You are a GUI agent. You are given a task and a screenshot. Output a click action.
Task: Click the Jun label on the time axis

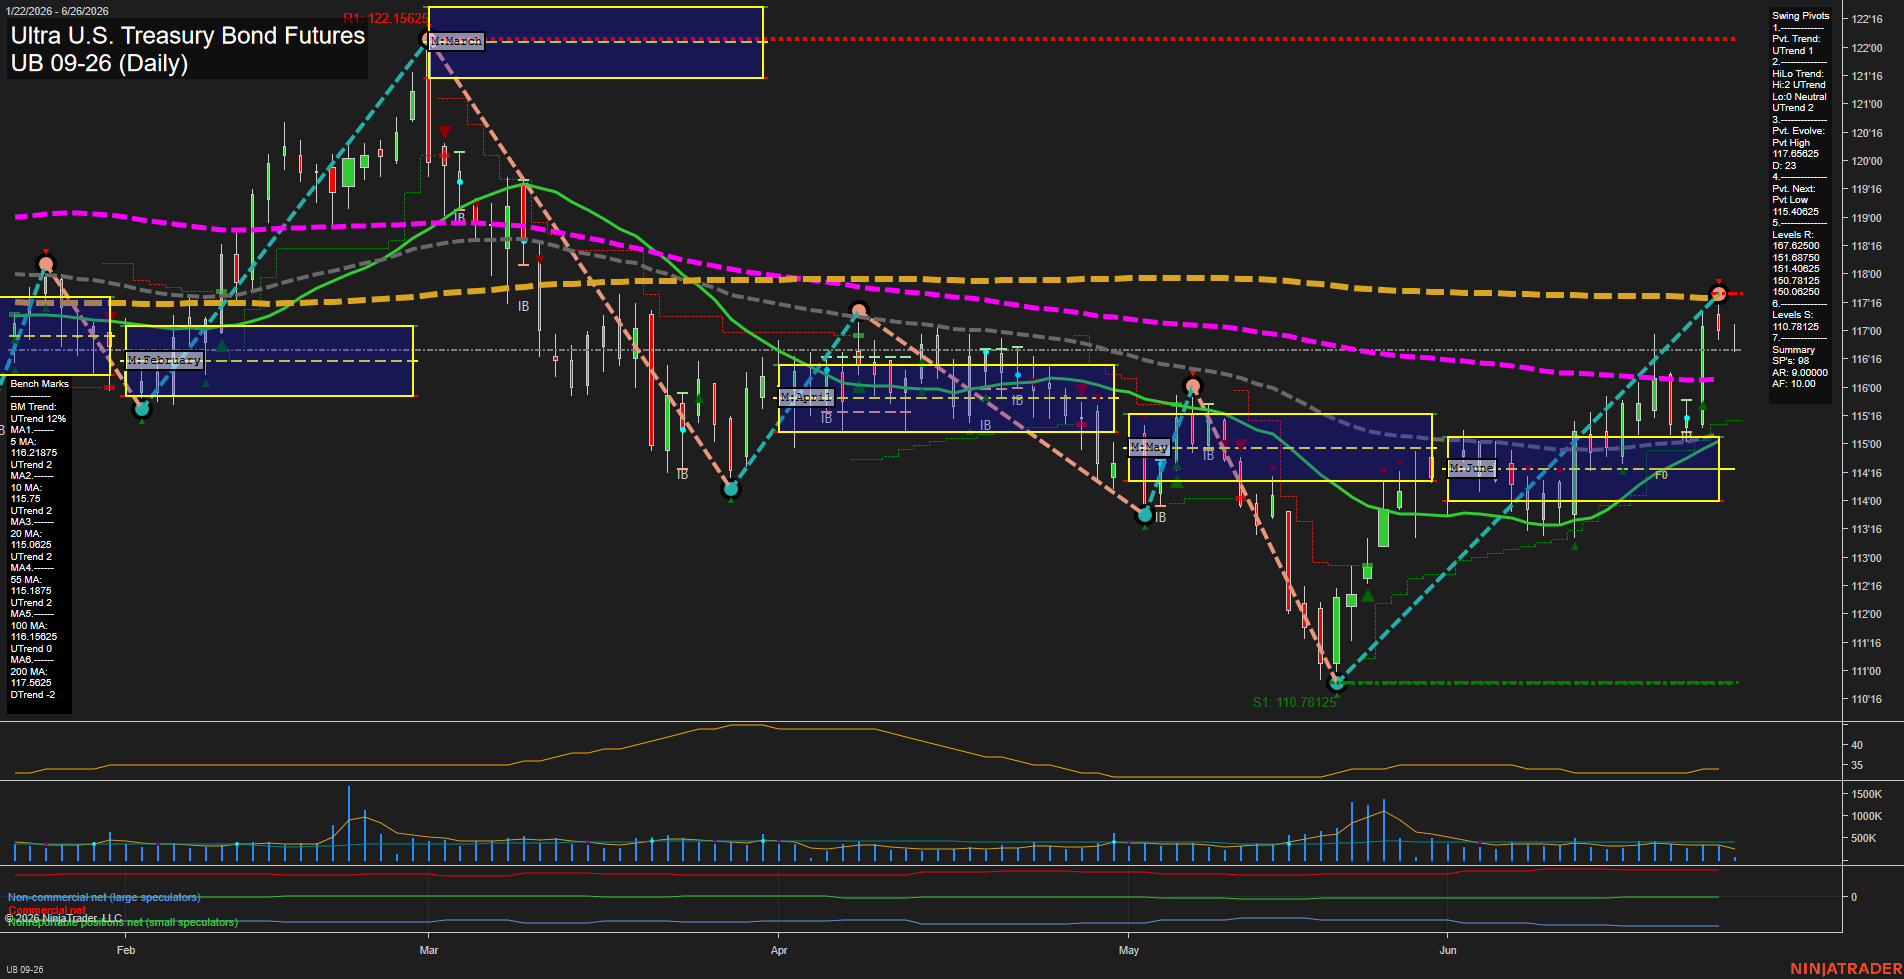click(x=1448, y=950)
